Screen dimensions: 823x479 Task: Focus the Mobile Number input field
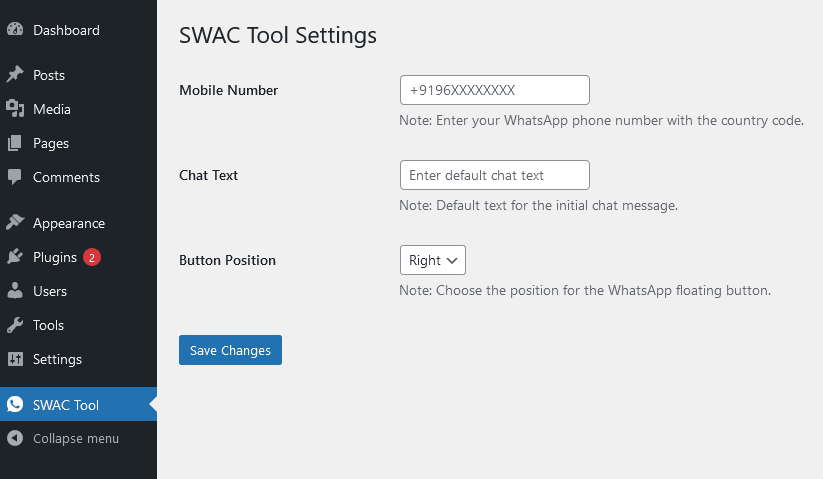coord(494,90)
